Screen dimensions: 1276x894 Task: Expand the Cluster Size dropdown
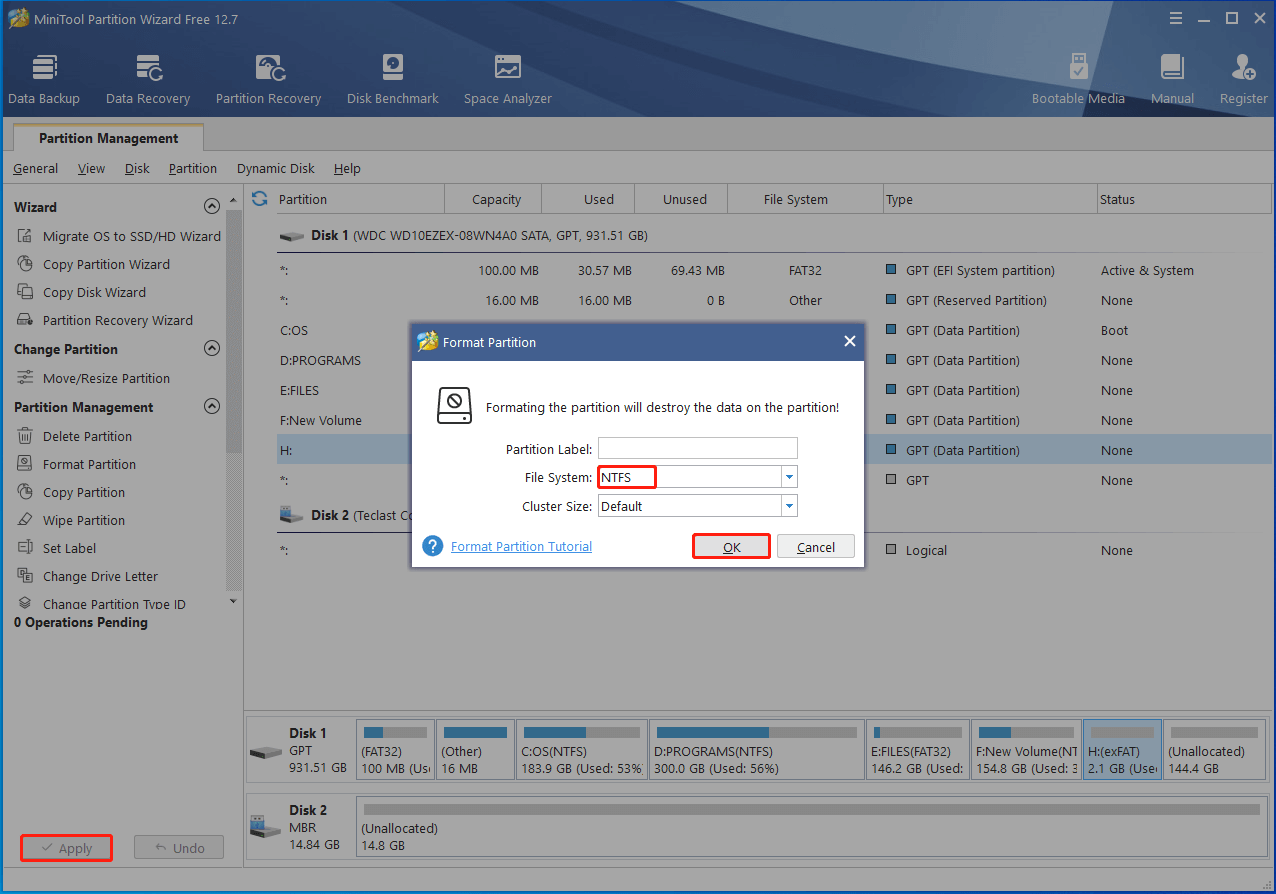point(789,507)
